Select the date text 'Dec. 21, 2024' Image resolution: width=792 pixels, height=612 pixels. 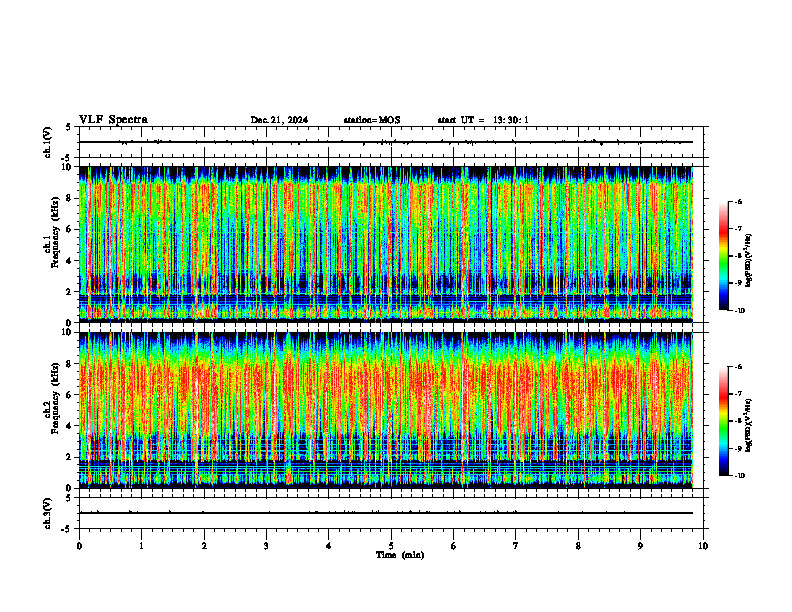tap(279, 120)
